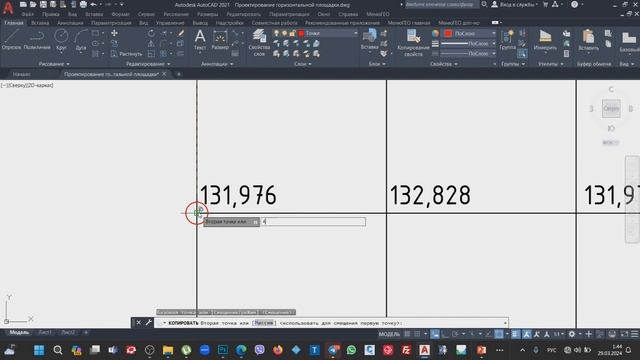Toggle polar tracking in status bar
Screen dimensions: 640x360
(x=455, y=334)
